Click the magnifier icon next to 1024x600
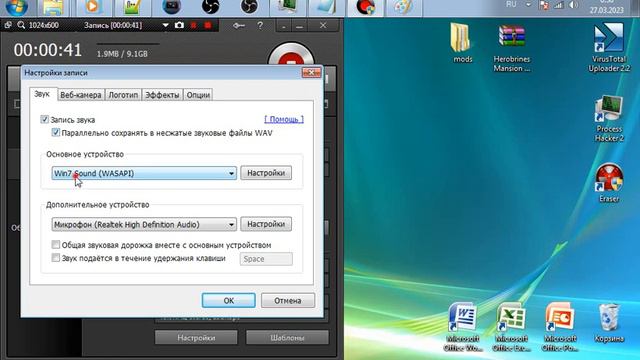640x360 pixels. coord(21,25)
